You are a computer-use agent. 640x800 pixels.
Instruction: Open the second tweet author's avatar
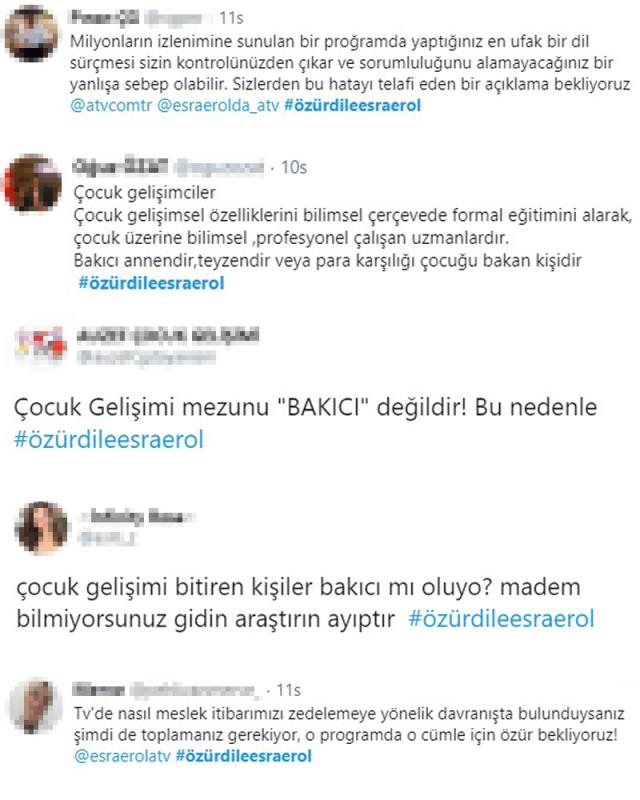33,183
